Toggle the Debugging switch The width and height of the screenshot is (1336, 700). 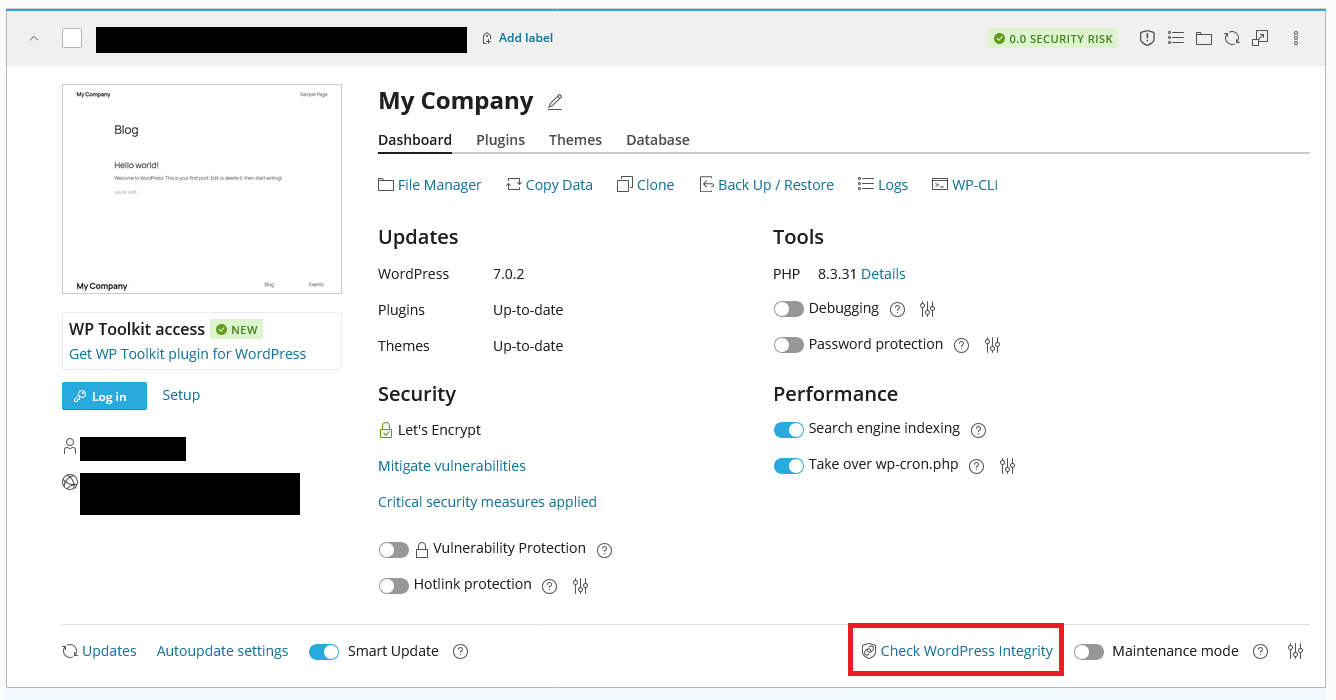[x=789, y=309]
